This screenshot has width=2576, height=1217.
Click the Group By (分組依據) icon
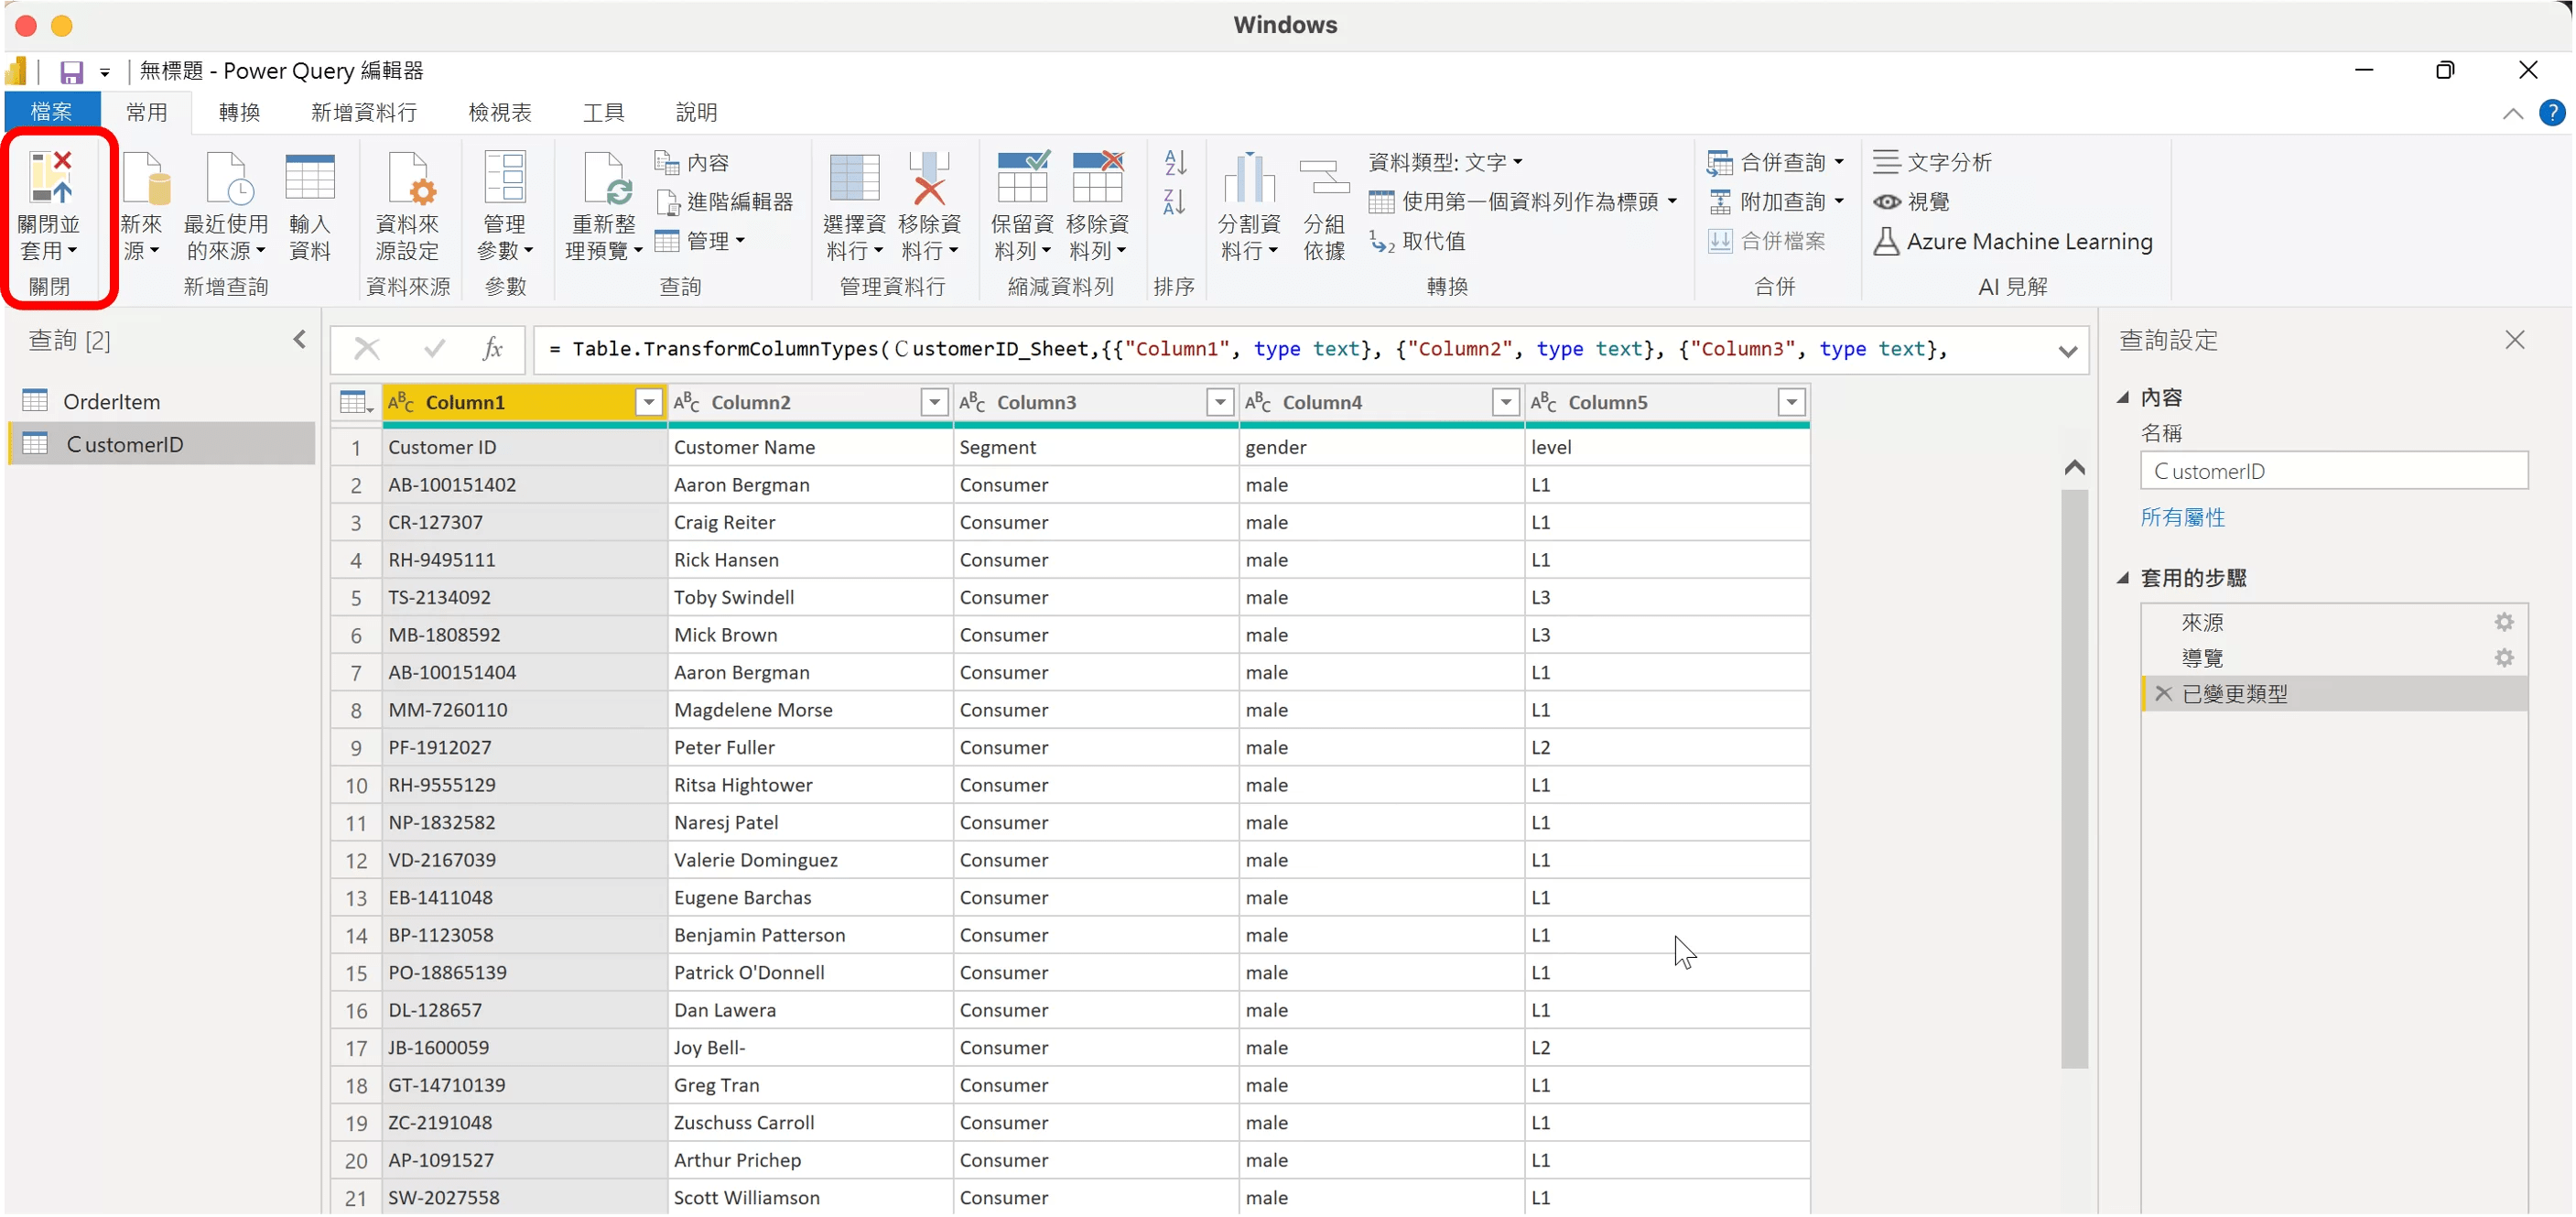click(1324, 180)
